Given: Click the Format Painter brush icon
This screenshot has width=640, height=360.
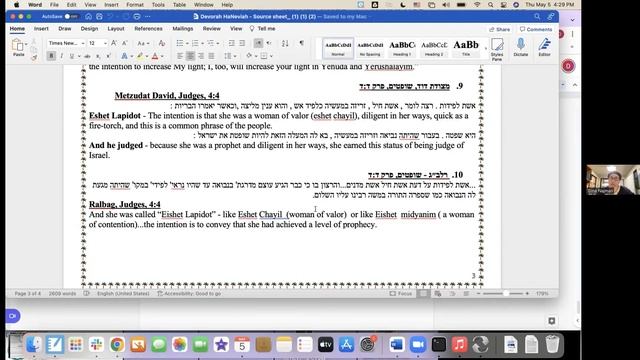Looking at the screenshot, I should [x=34, y=58].
